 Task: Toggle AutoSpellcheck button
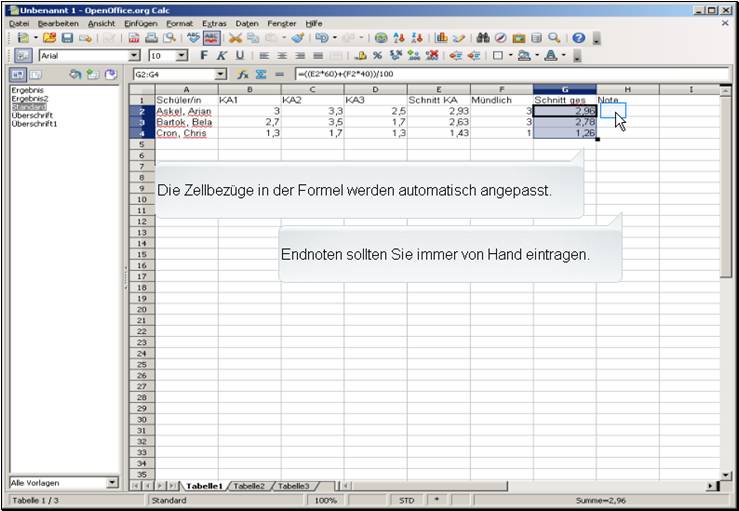pos(212,37)
